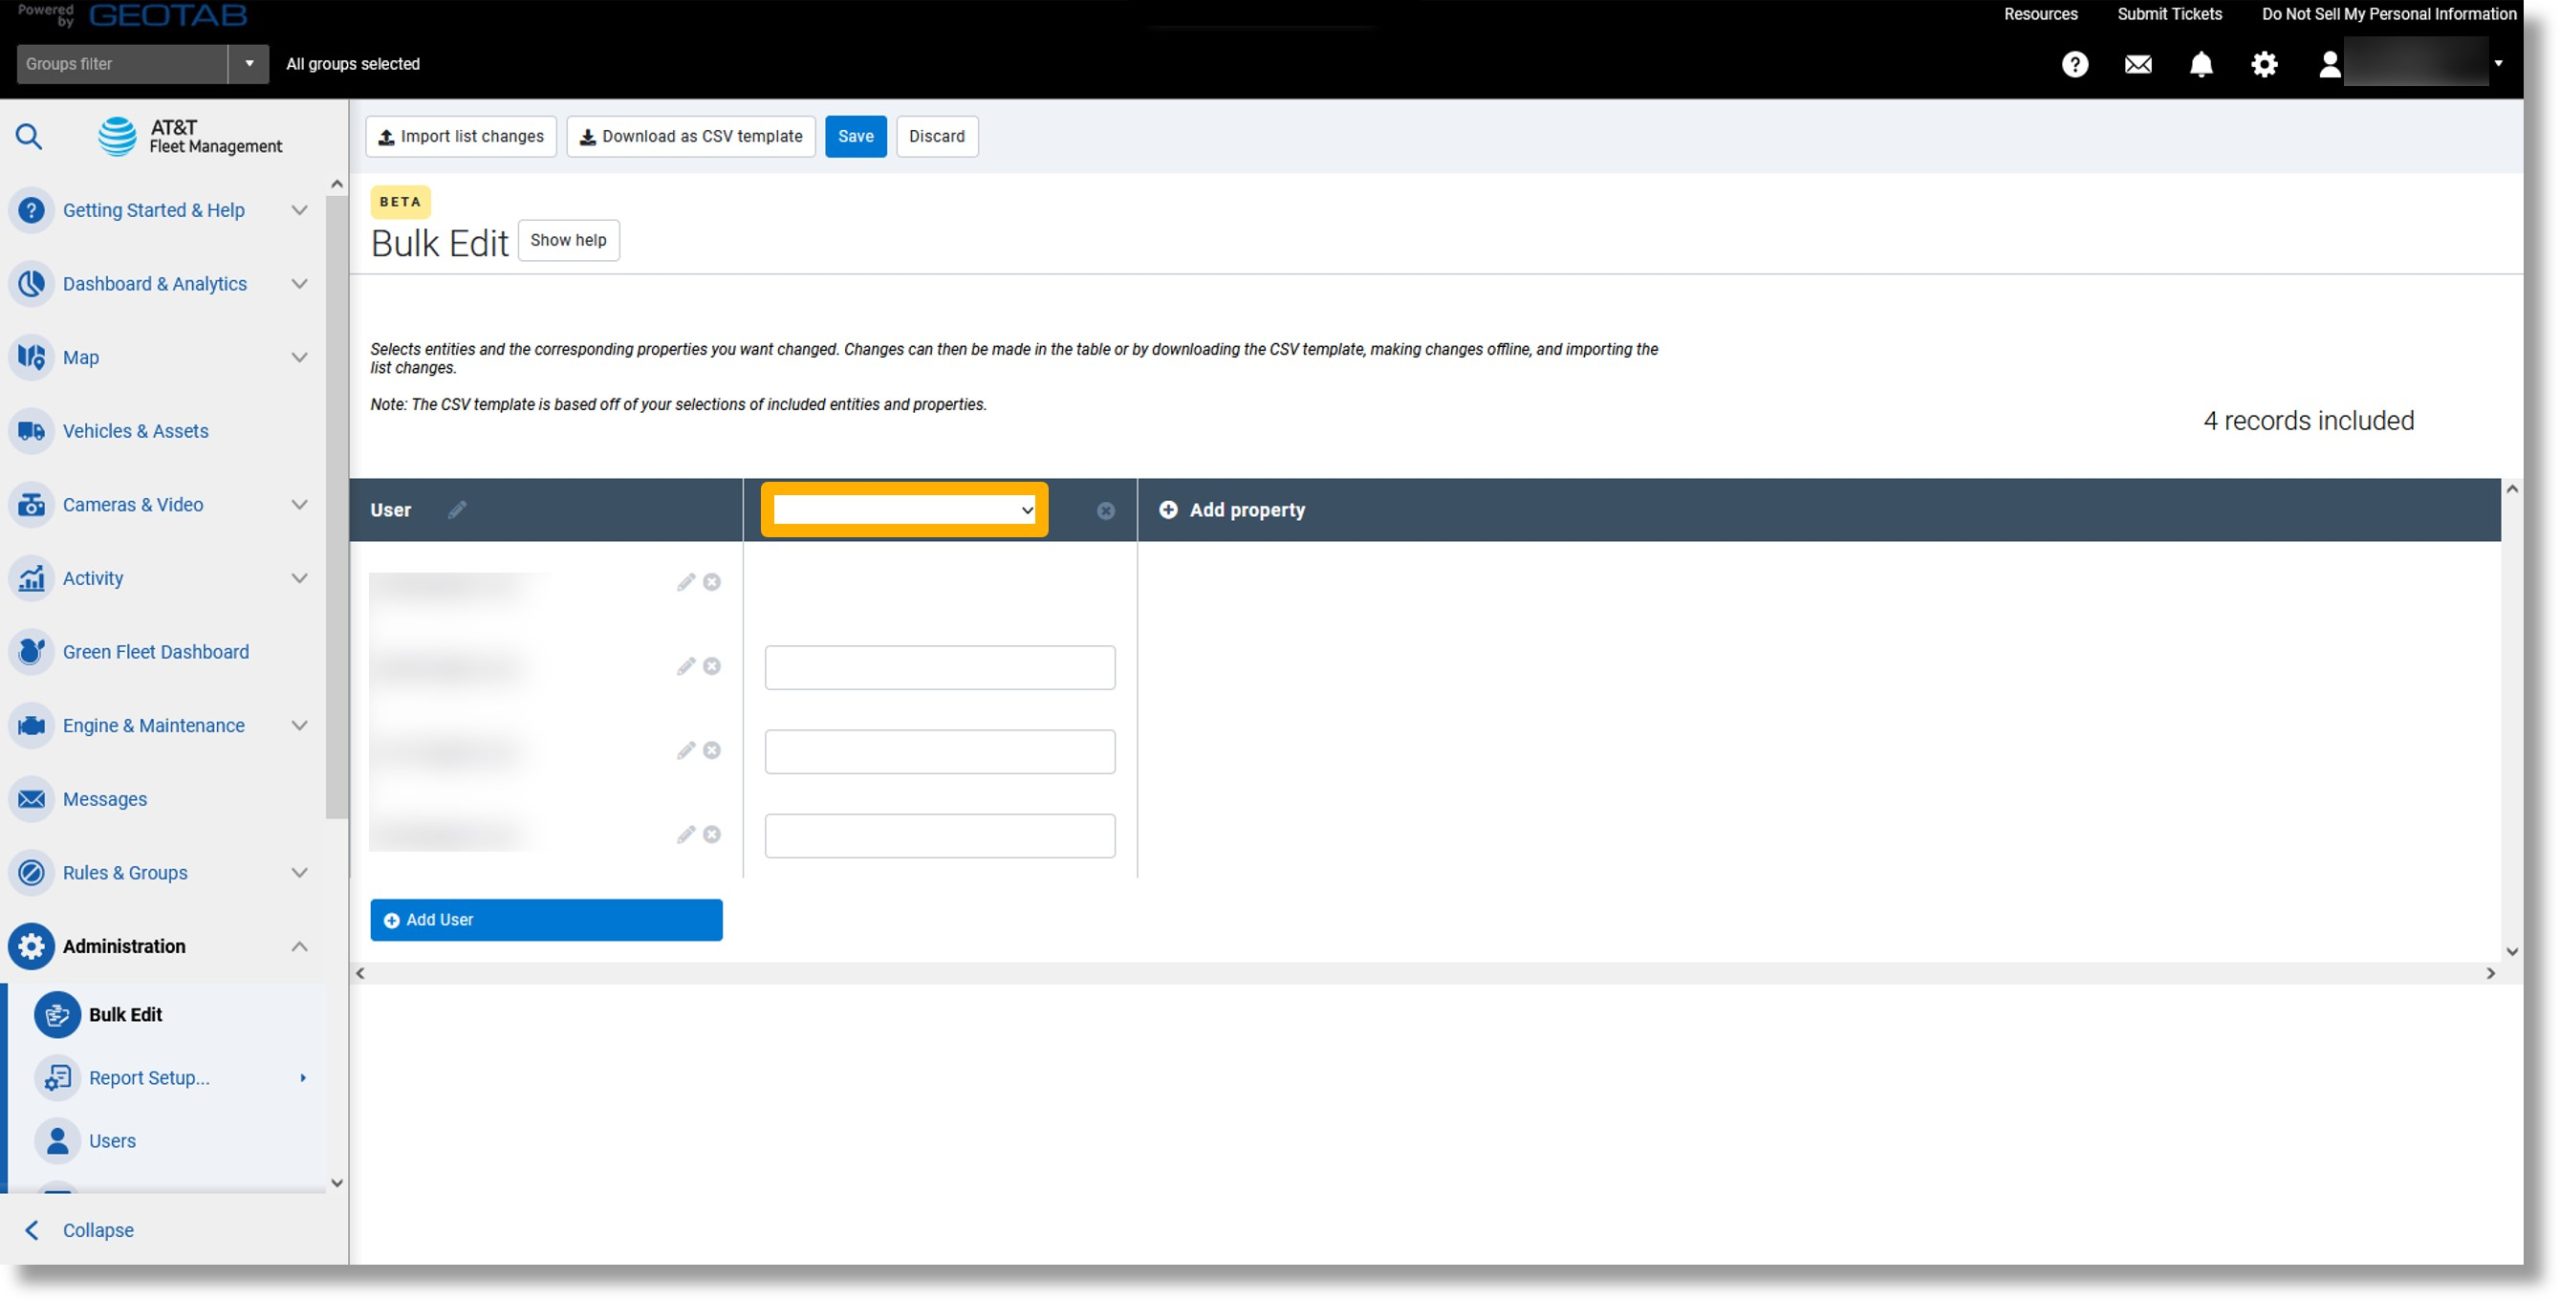Expand the Dashboard & Analytics chevron
The width and height of the screenshot is (2560, 1301).
pyautogui.click(x=299, y=284)
